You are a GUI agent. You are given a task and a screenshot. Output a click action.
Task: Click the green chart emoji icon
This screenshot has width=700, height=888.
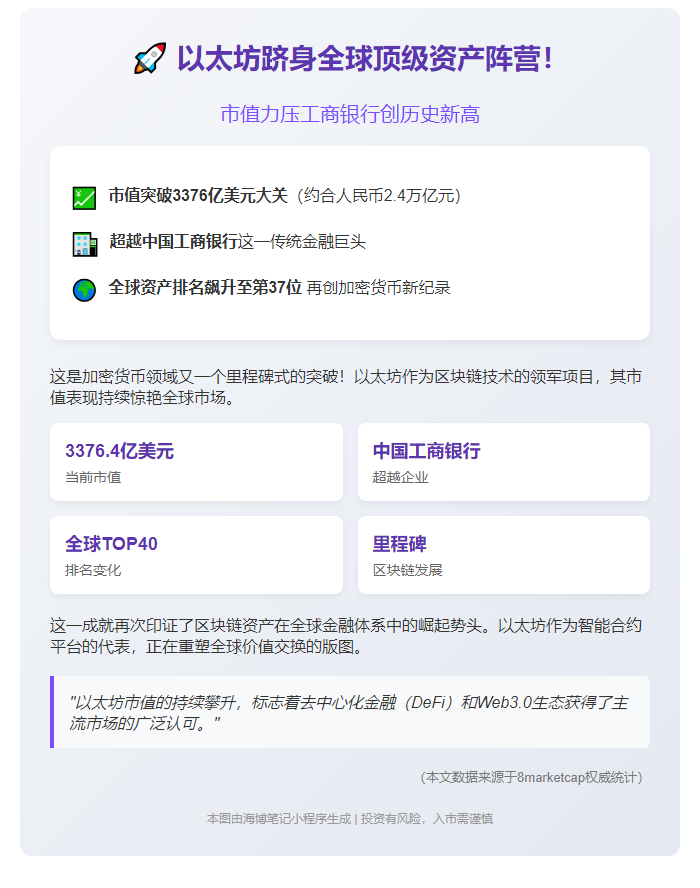click(x=84, y=198)
